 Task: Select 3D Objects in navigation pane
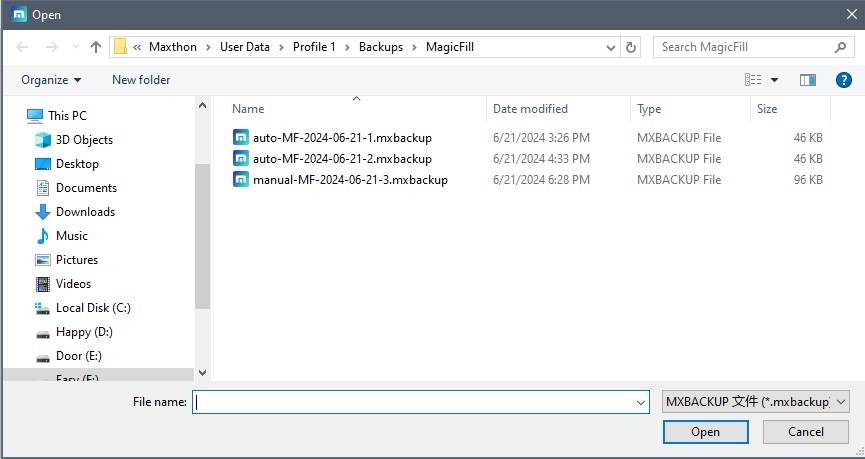click(84, 140)
